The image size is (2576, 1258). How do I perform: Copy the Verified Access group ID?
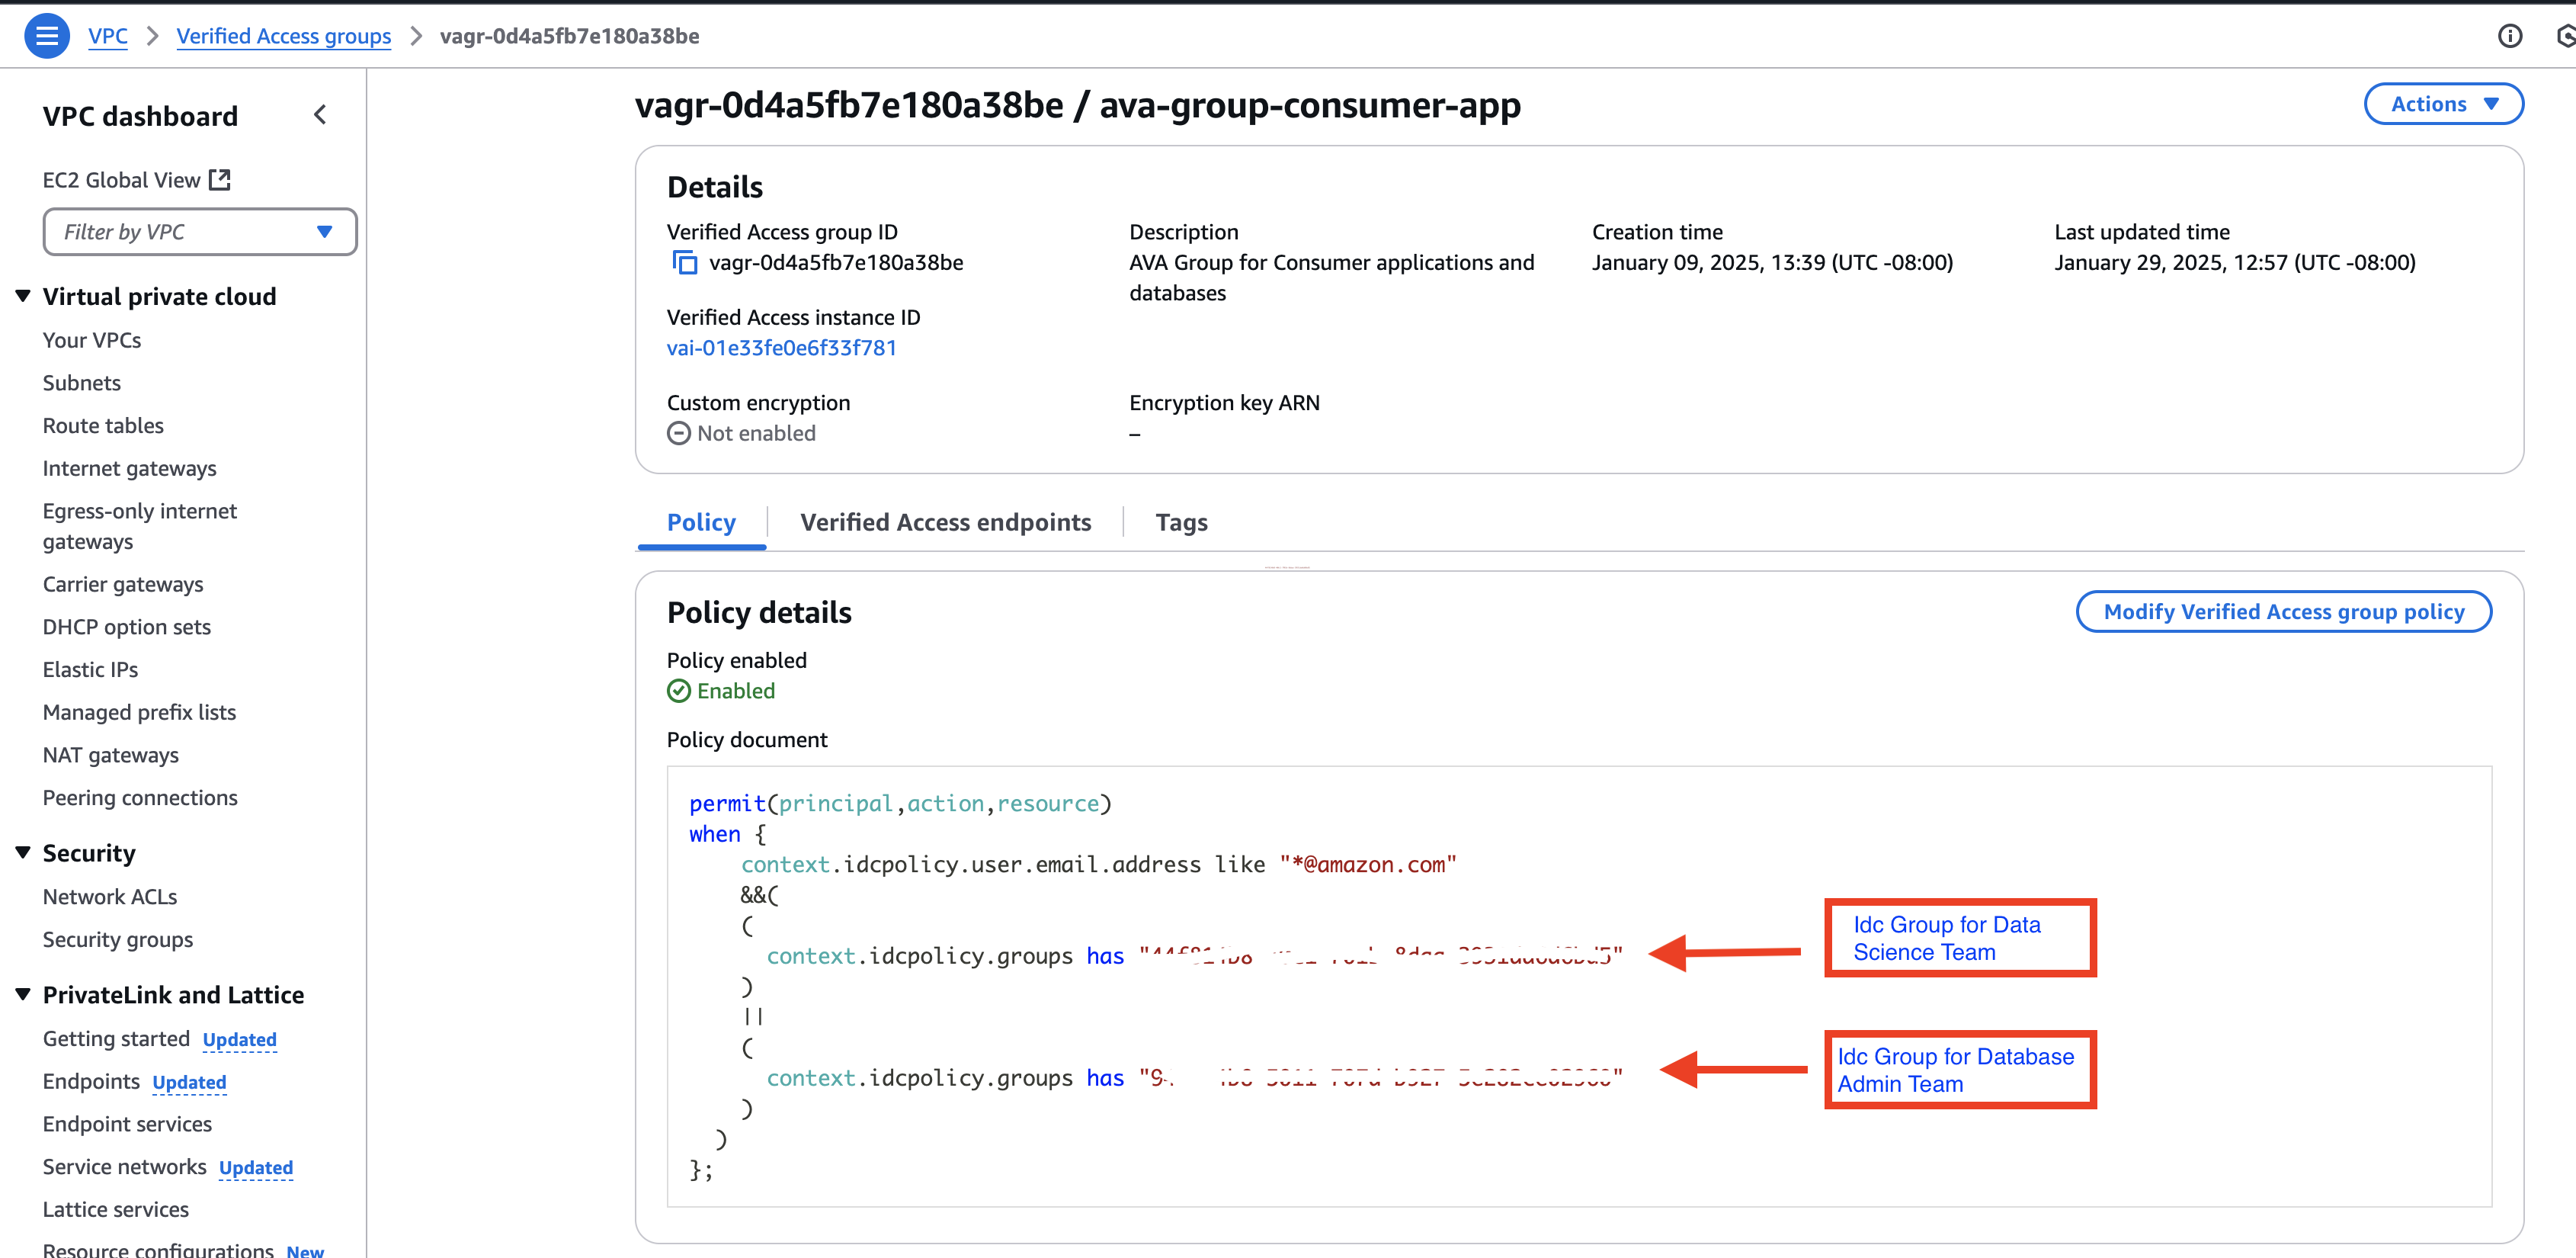pyautogui.click(x=684, y=263)
